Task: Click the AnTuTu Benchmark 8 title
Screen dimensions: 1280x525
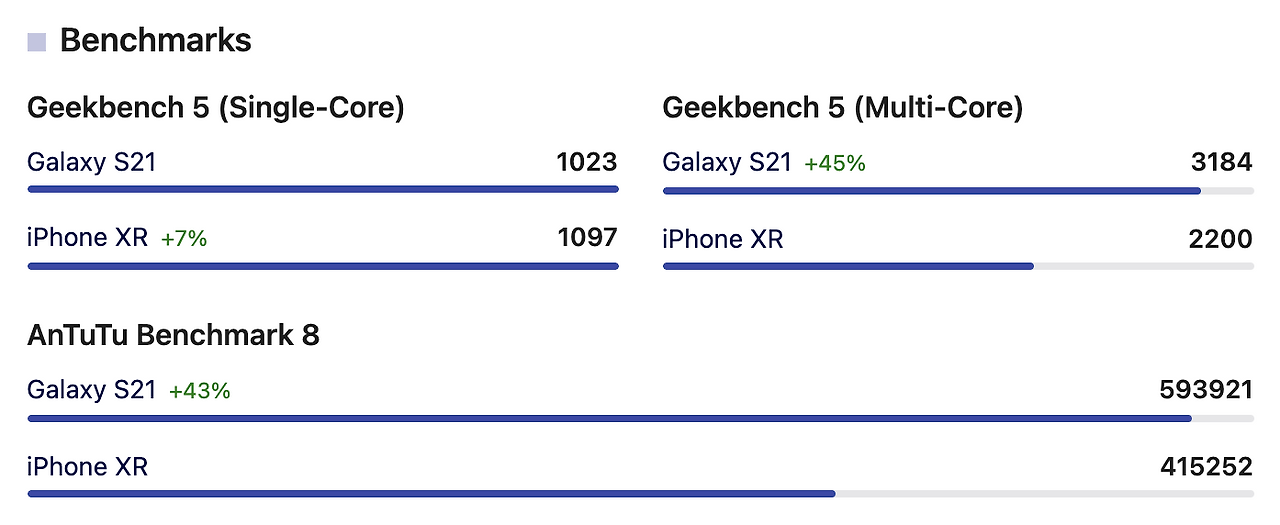Action: 173,335
